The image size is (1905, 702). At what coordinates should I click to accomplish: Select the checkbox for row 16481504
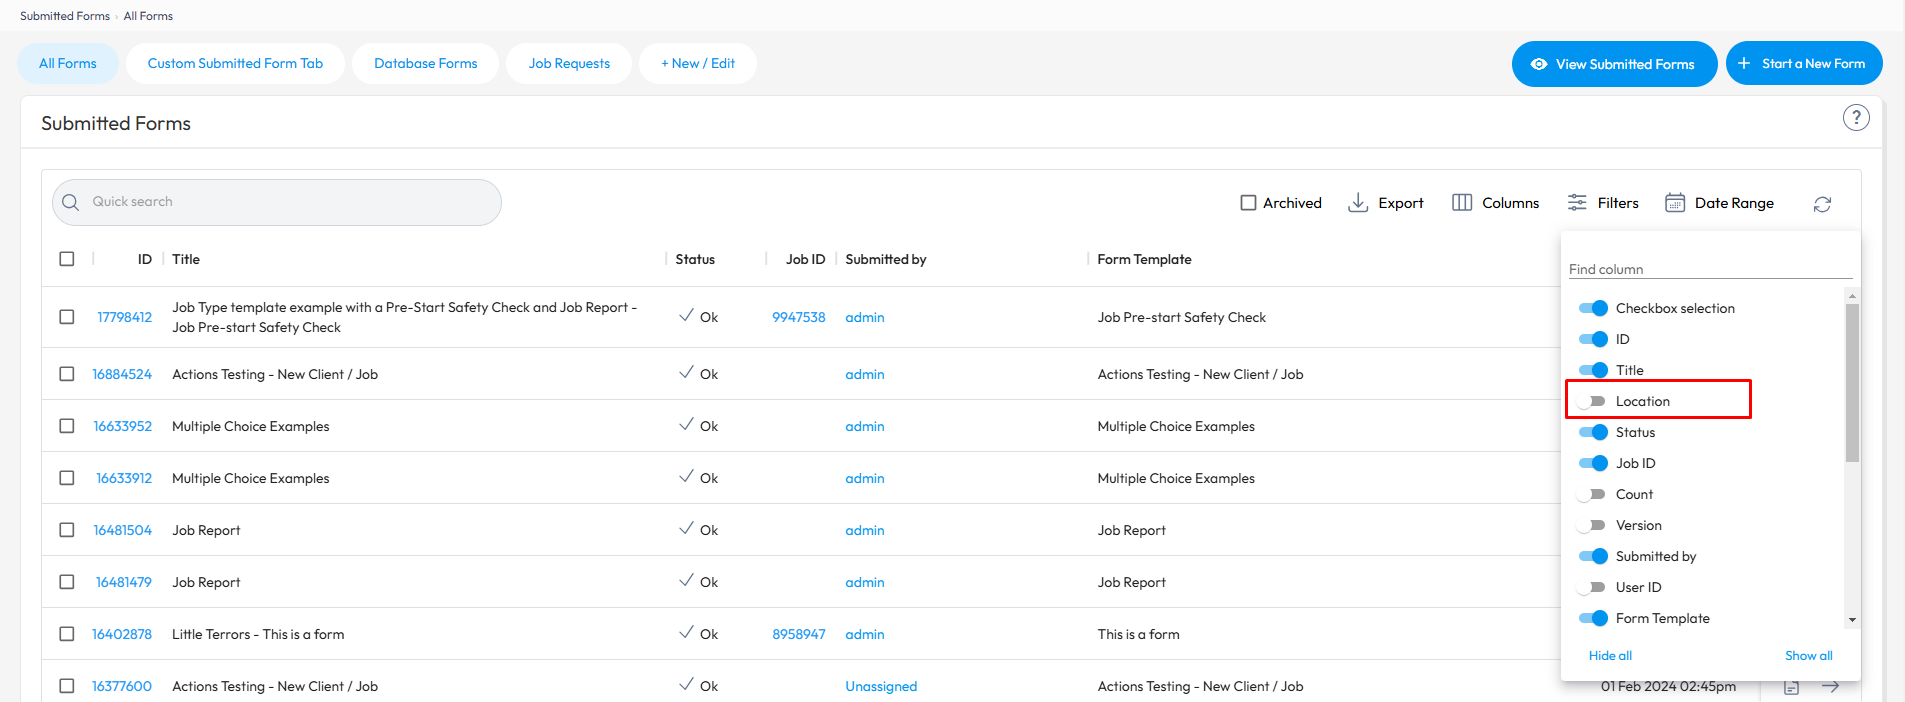(67, 530)
